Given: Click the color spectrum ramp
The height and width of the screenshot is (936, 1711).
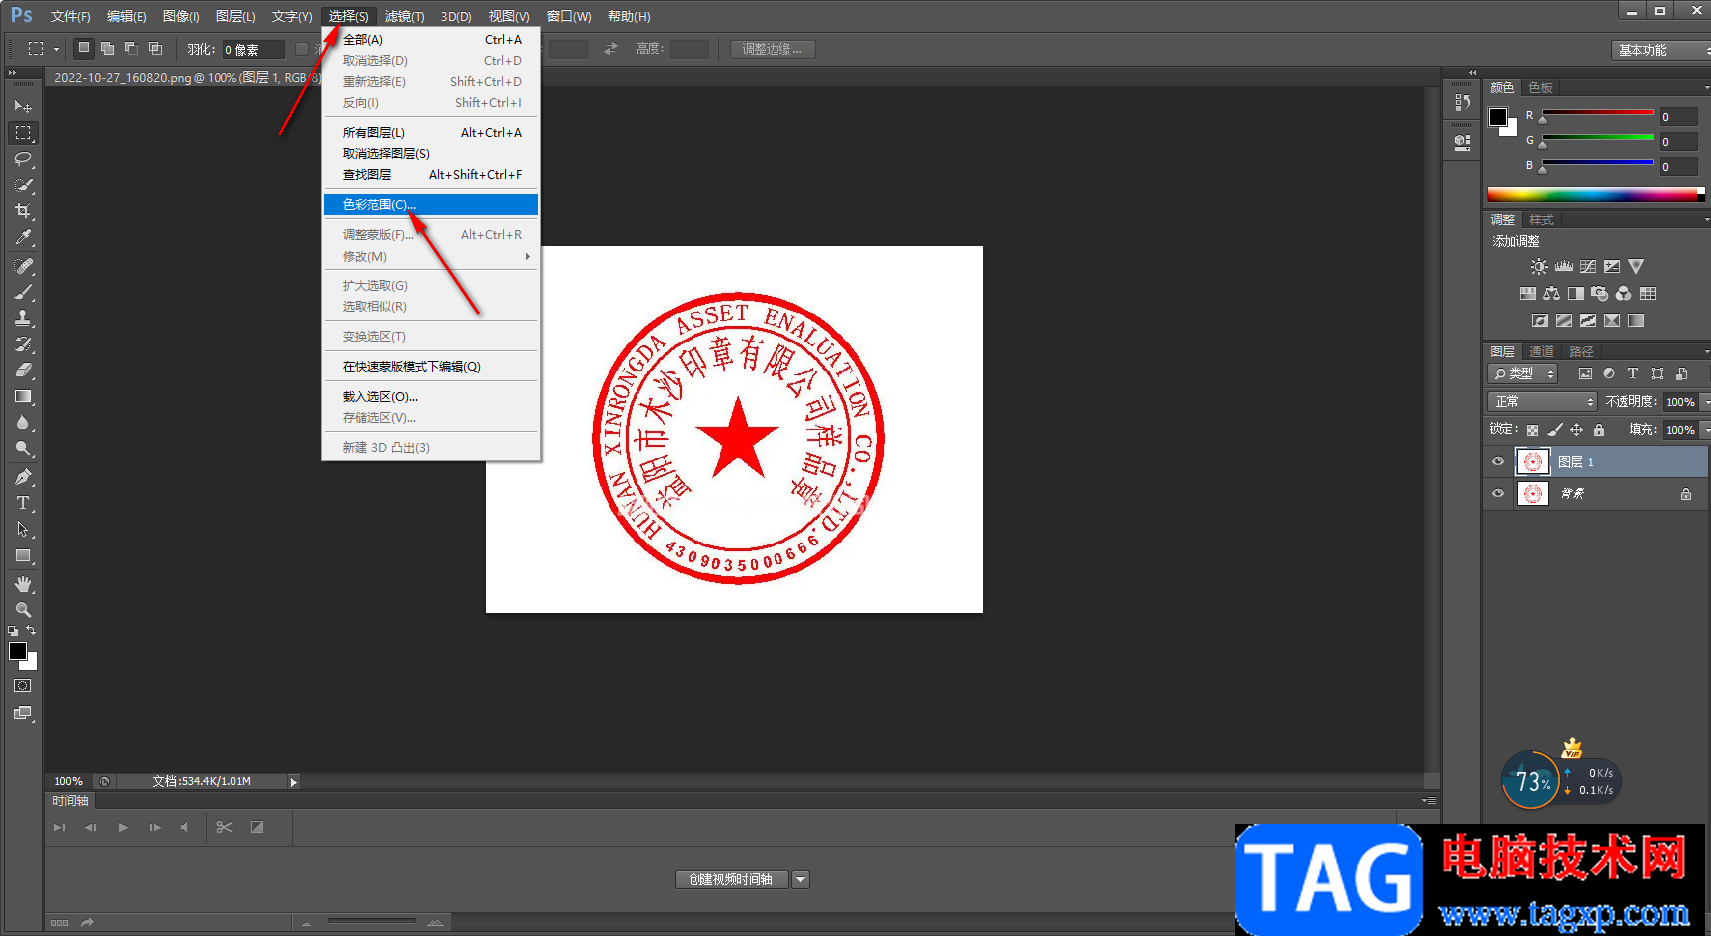Looking at the screenshot, I should click(x=1595, y=195).
